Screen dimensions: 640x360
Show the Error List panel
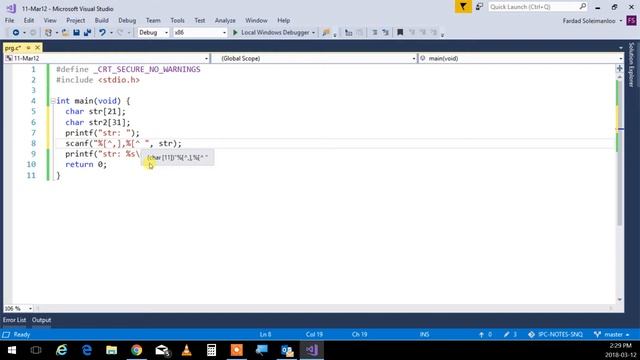click(x=14, y=320)
